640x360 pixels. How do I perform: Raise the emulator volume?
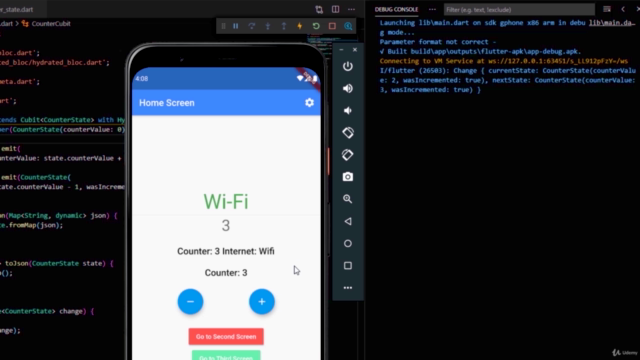[x=348, y=88]
